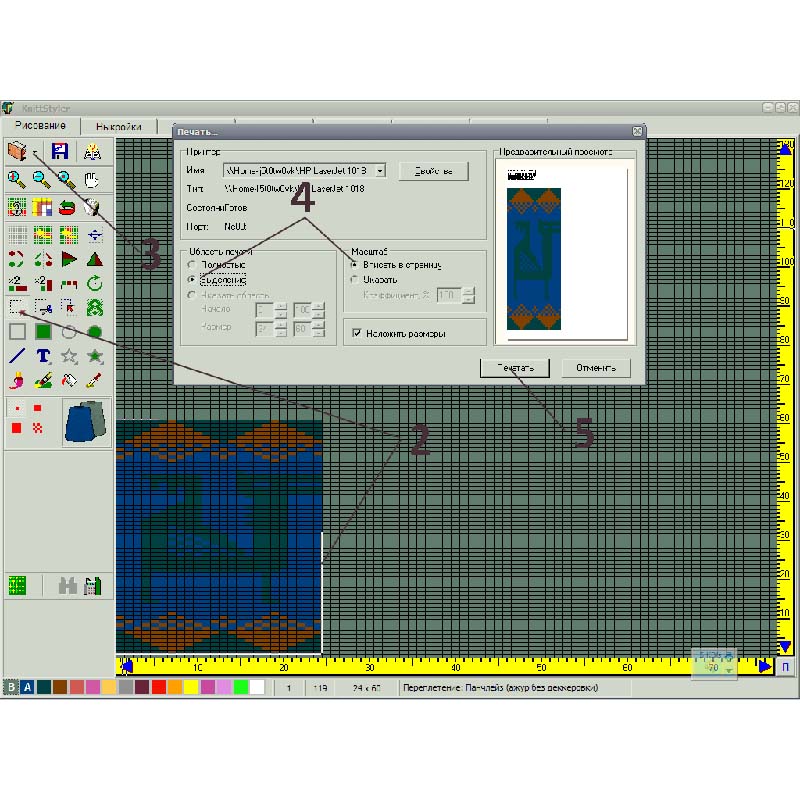800x800 pixels.
Task: Switch to the 'Рисование' tab
Action: pos(40,126)
